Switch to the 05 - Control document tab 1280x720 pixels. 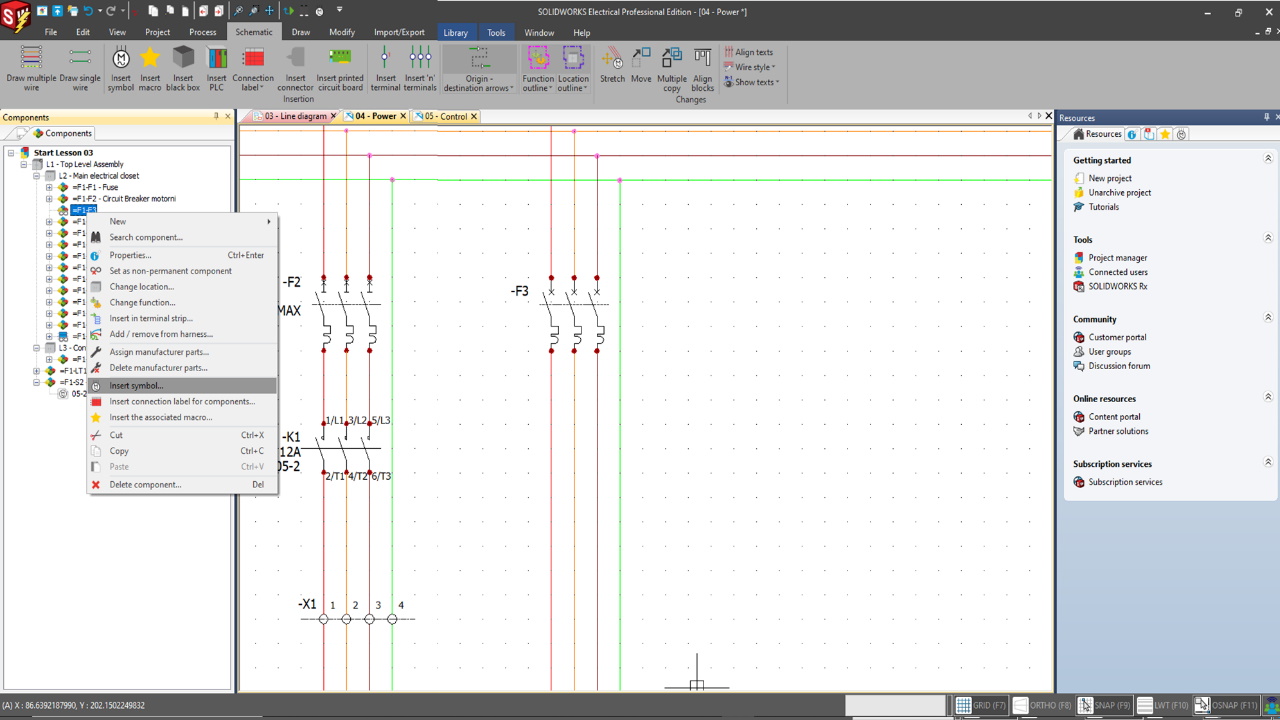(x=445, y=116)
